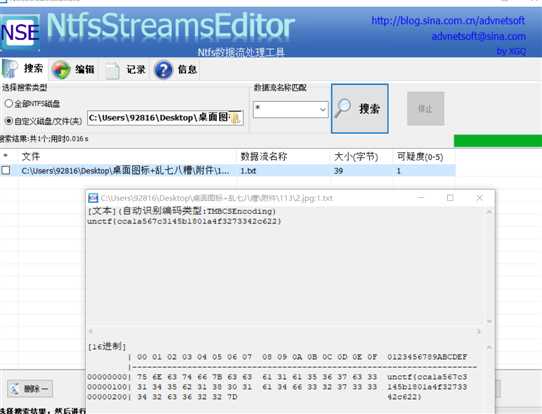Click the unctf flag text line
This screenshot has width=542, height=414.
[x=184, y=221]
